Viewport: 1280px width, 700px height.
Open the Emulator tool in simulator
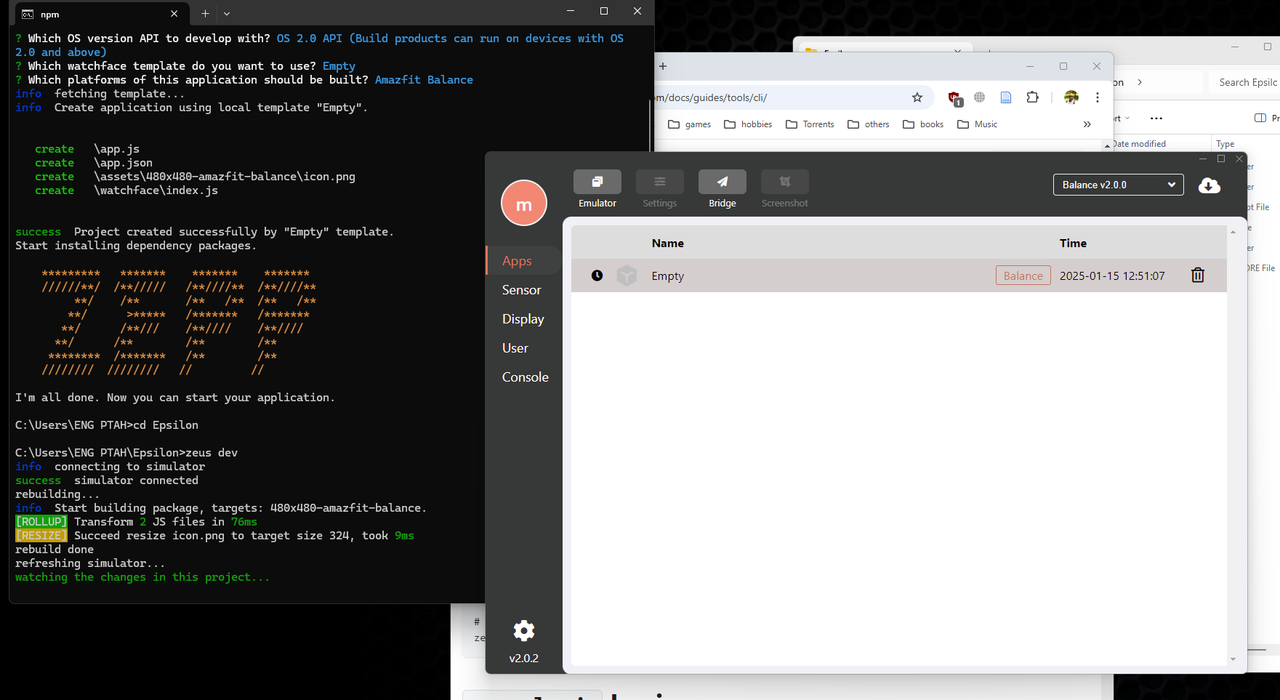click(x=597, y=182)
